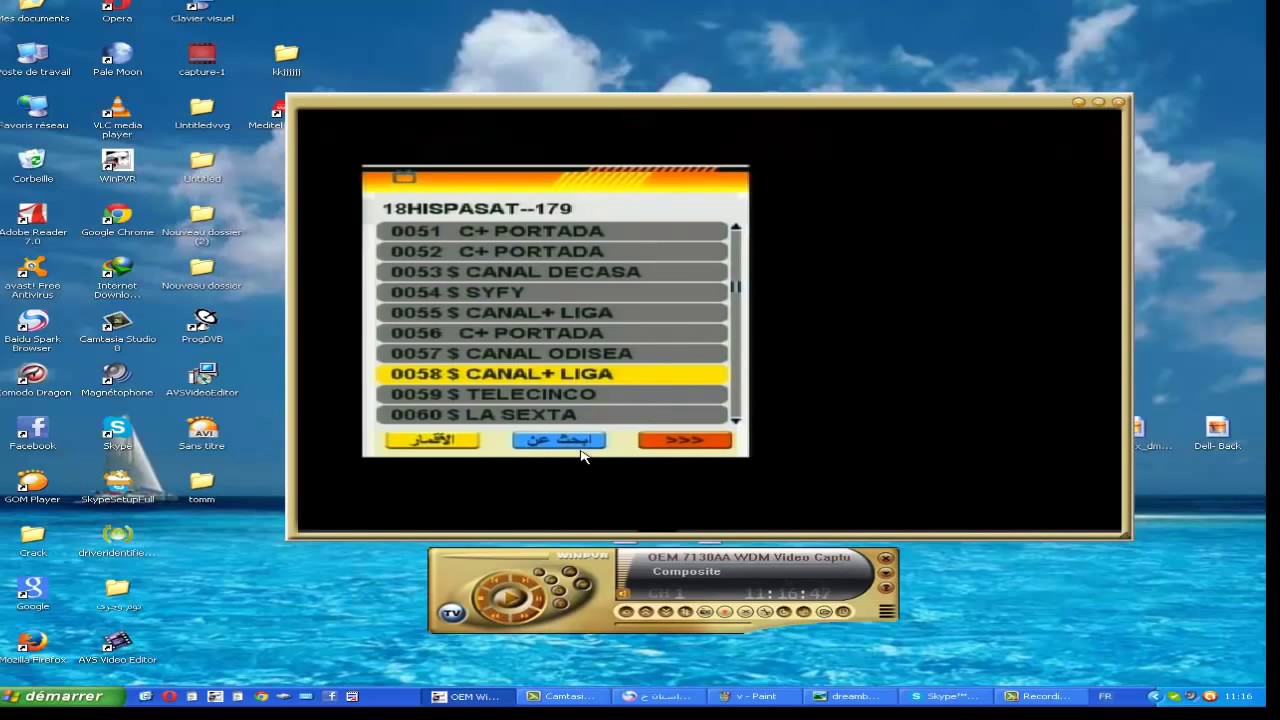Select channel 0052 C+ PORTADA
Image resolution: width=1280 pixels, height=720 pixels.
pyautogui.click(x=551, y=251)
